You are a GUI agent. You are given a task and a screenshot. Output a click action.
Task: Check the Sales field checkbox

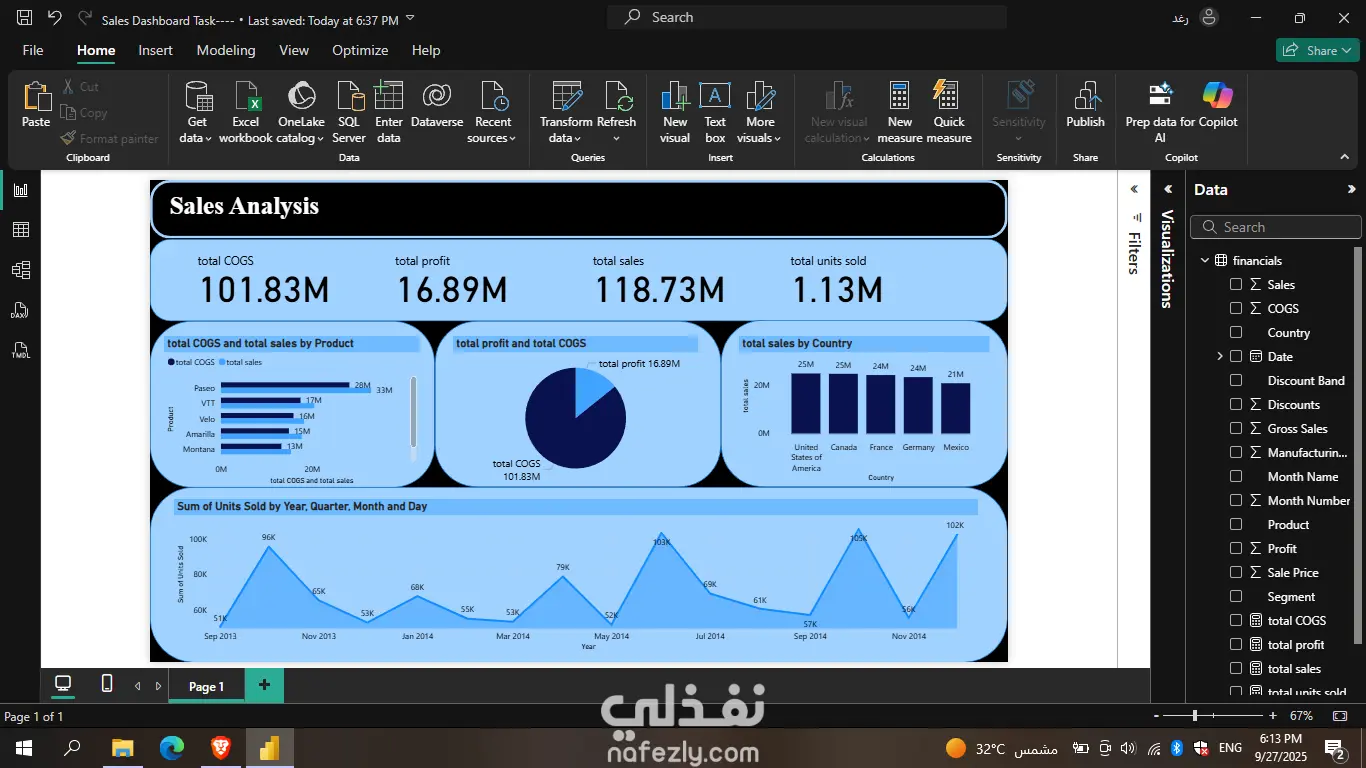1236,285
